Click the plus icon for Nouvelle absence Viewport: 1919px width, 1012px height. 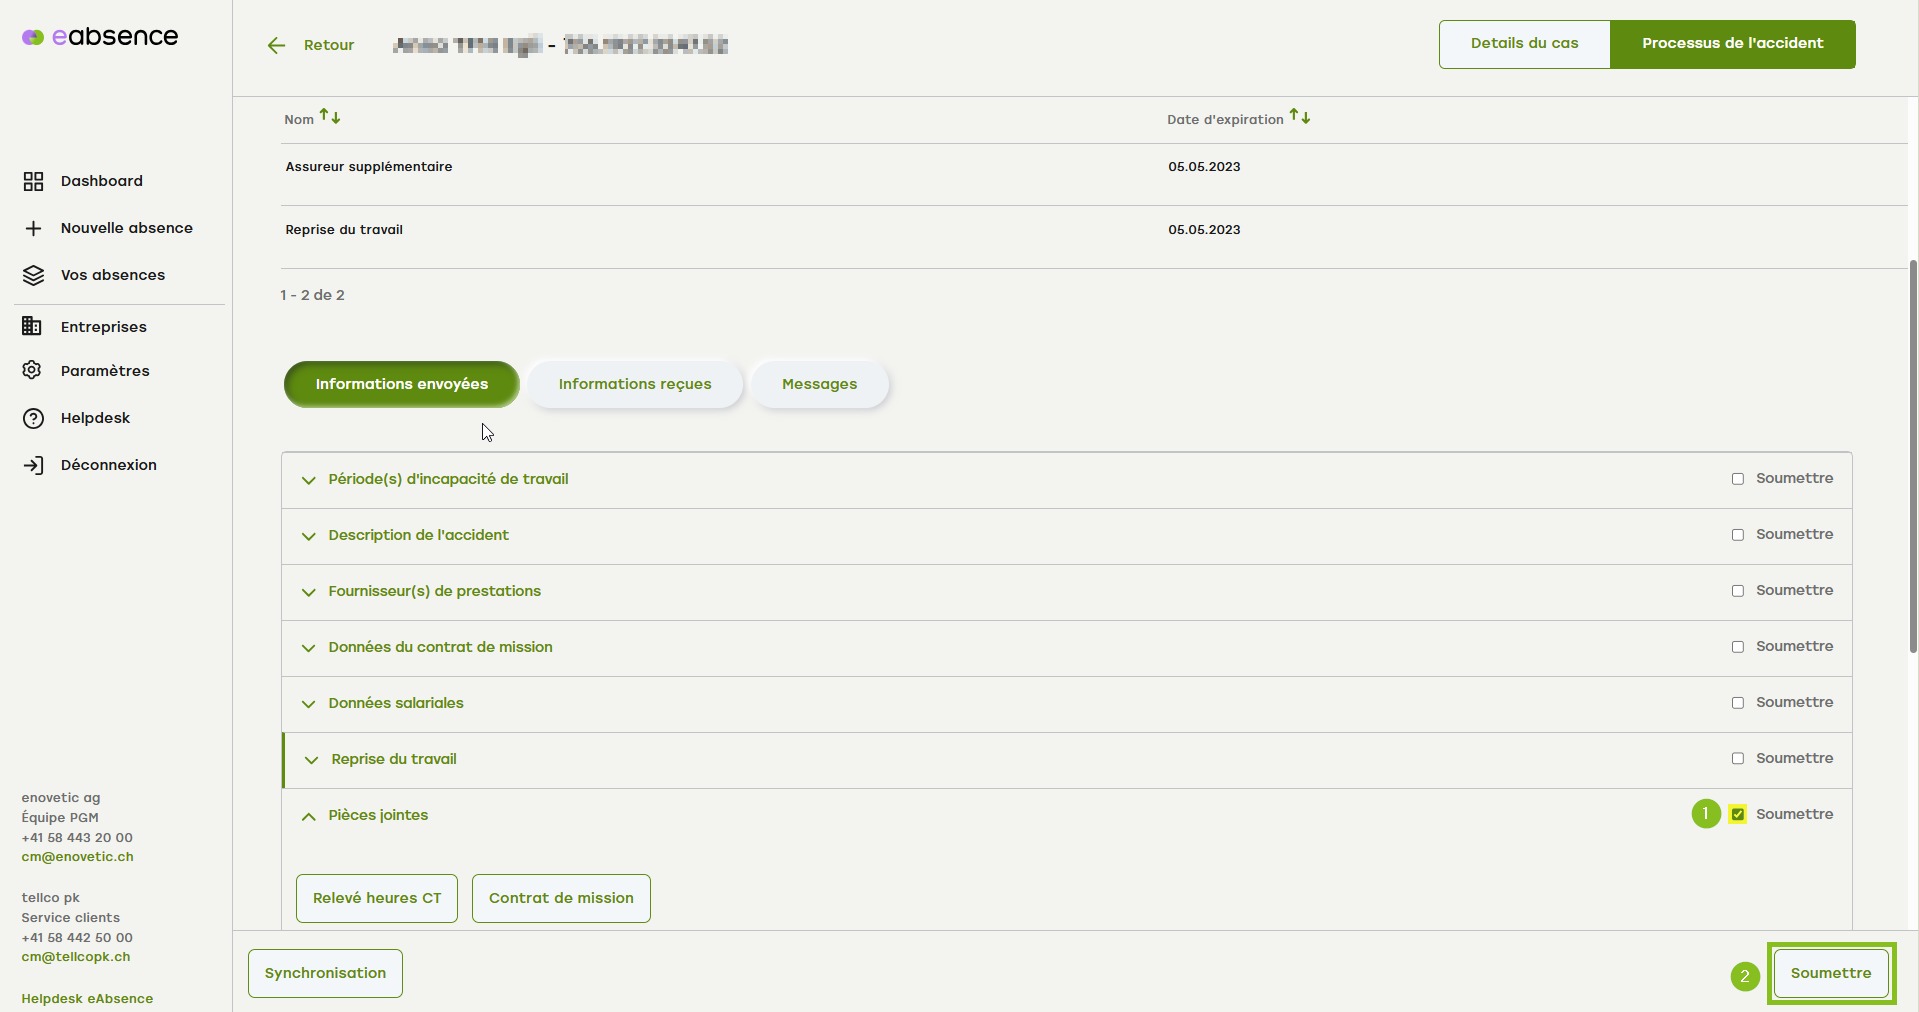[x=33, y=228]
